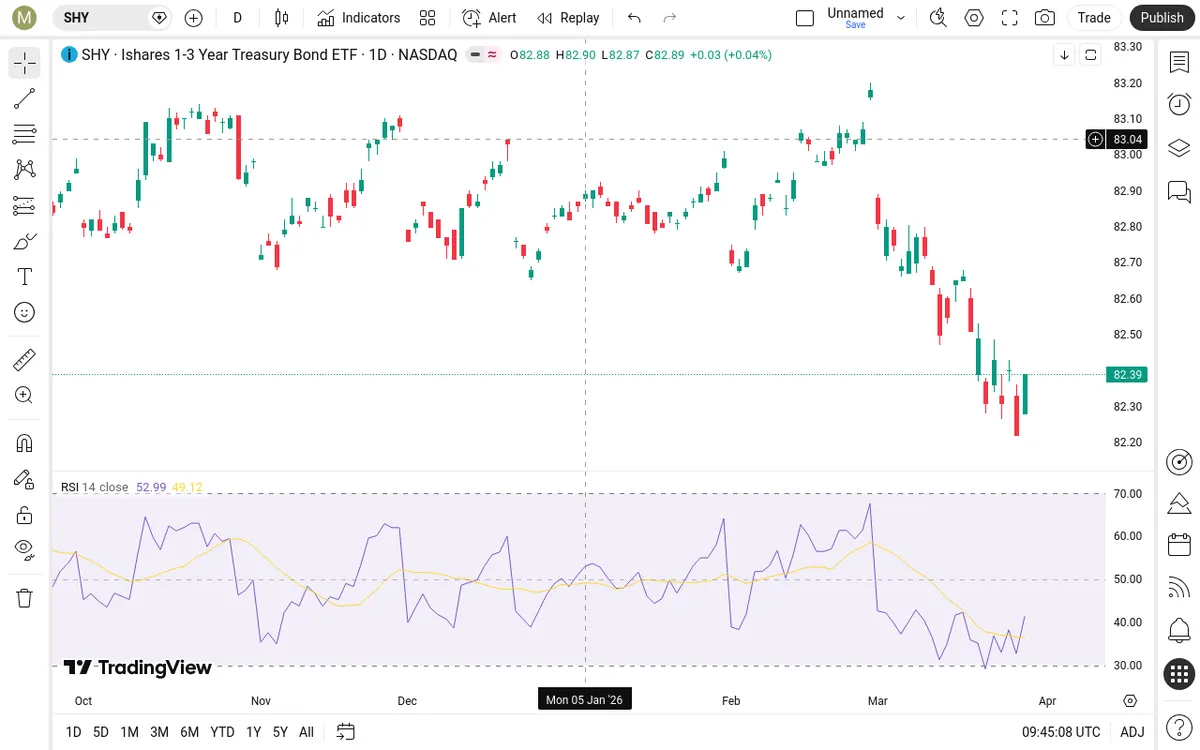Select the 1D time range
The width and height of the screenshot is (1200, 750).
(x=73, y=732)
